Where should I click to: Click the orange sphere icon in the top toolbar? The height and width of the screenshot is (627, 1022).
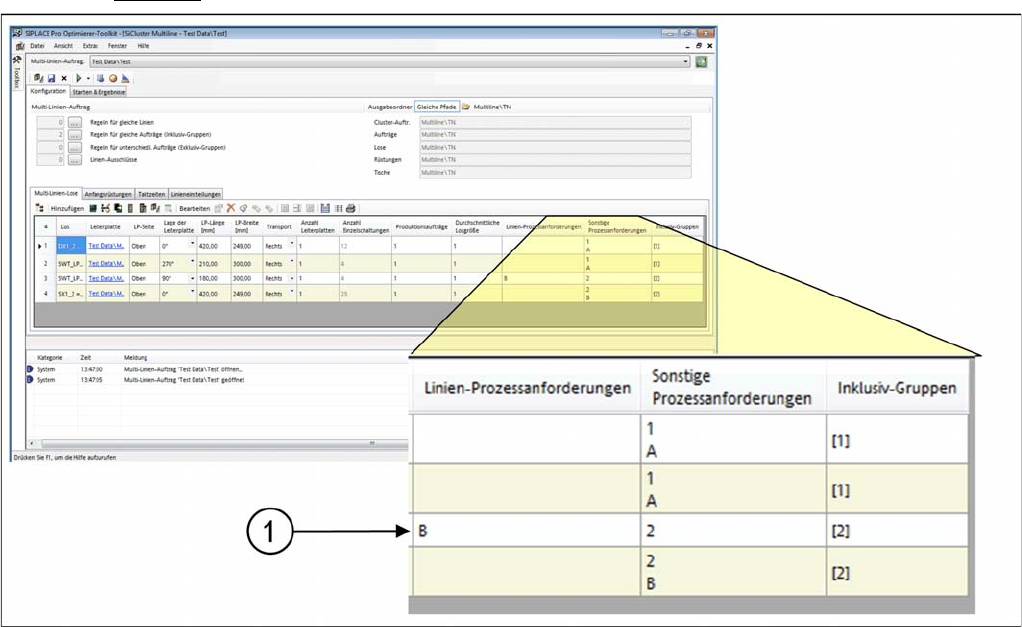[113, 78]
